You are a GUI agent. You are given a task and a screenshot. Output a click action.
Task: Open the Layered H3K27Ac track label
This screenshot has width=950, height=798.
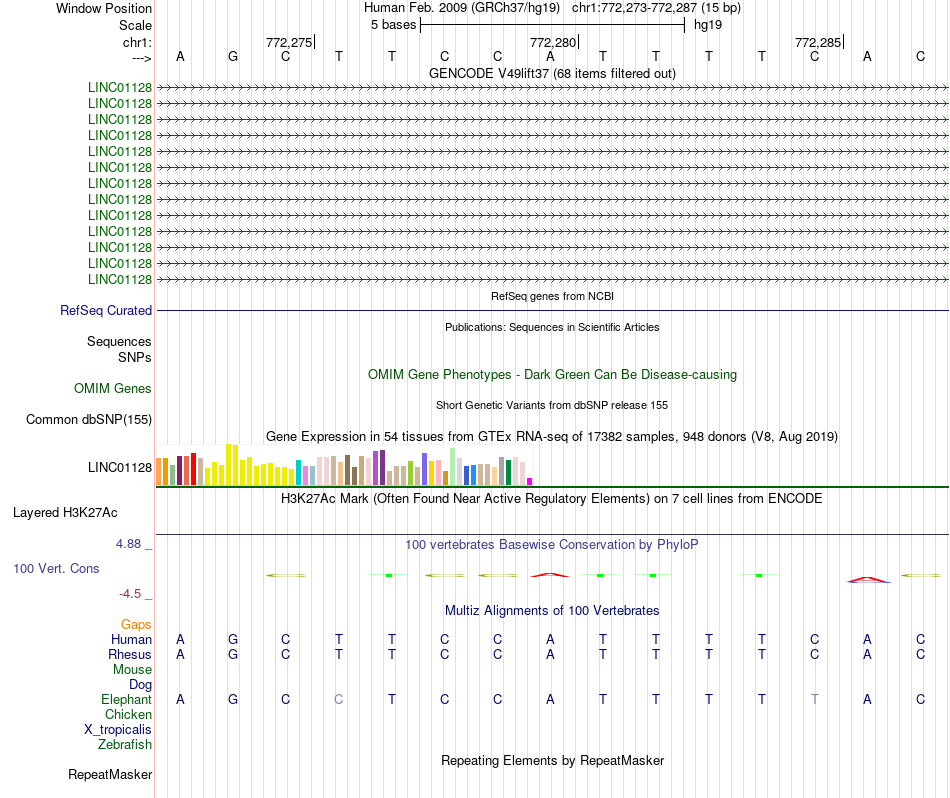click(65, 513)
